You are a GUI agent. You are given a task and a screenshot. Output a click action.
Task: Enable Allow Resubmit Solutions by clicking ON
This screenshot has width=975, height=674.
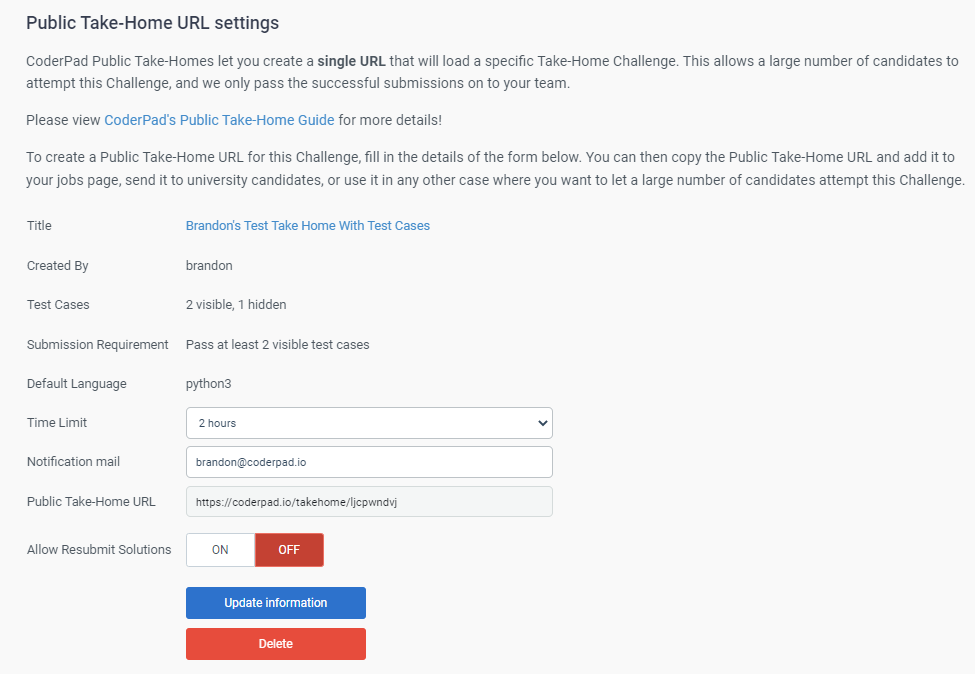219,549
